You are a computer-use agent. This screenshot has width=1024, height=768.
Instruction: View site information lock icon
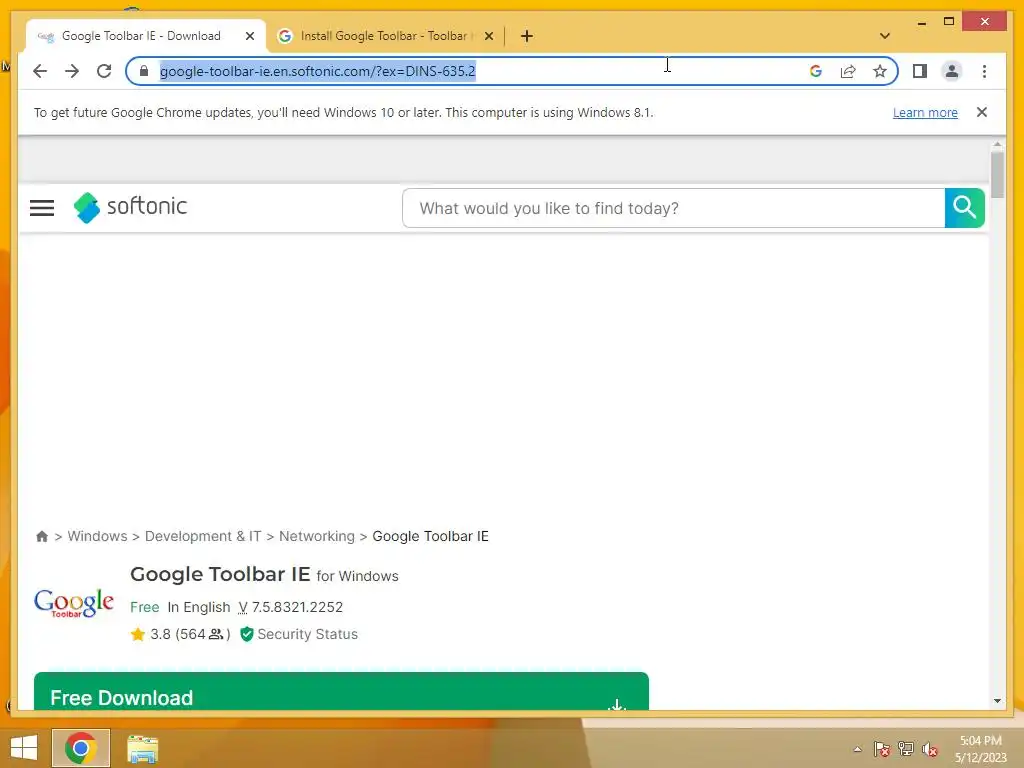[x=144, y=71]
